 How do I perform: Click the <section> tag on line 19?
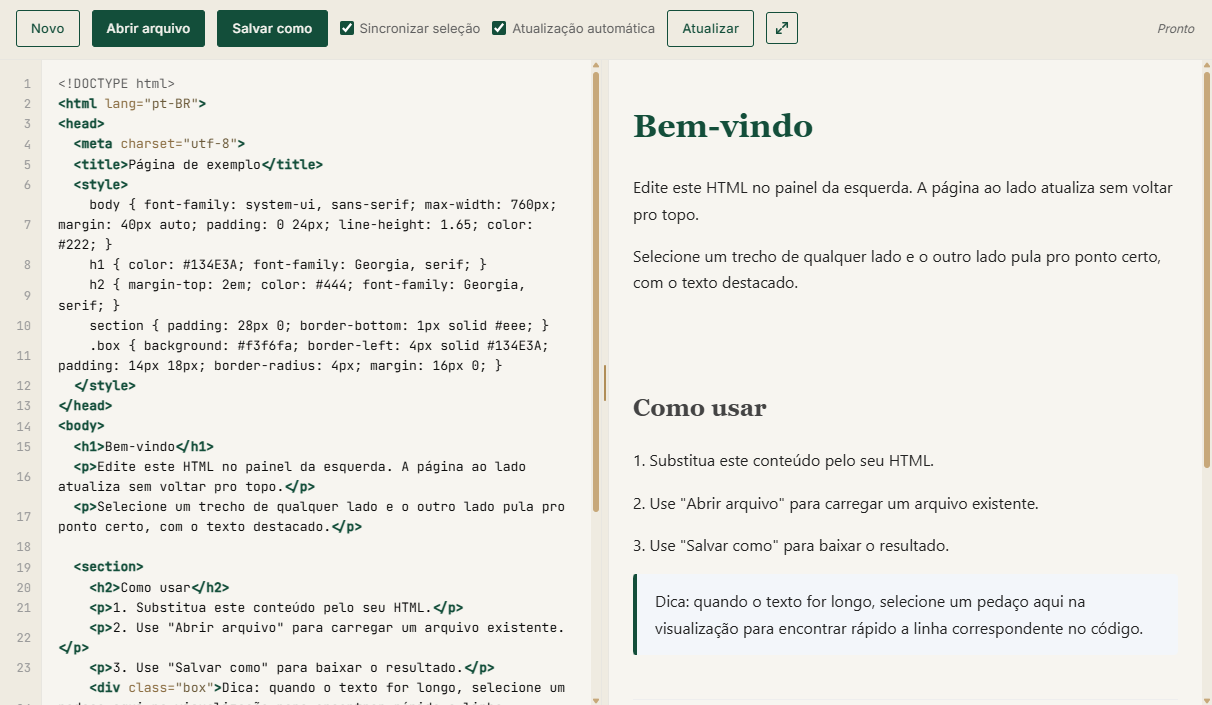click(108, 567)
